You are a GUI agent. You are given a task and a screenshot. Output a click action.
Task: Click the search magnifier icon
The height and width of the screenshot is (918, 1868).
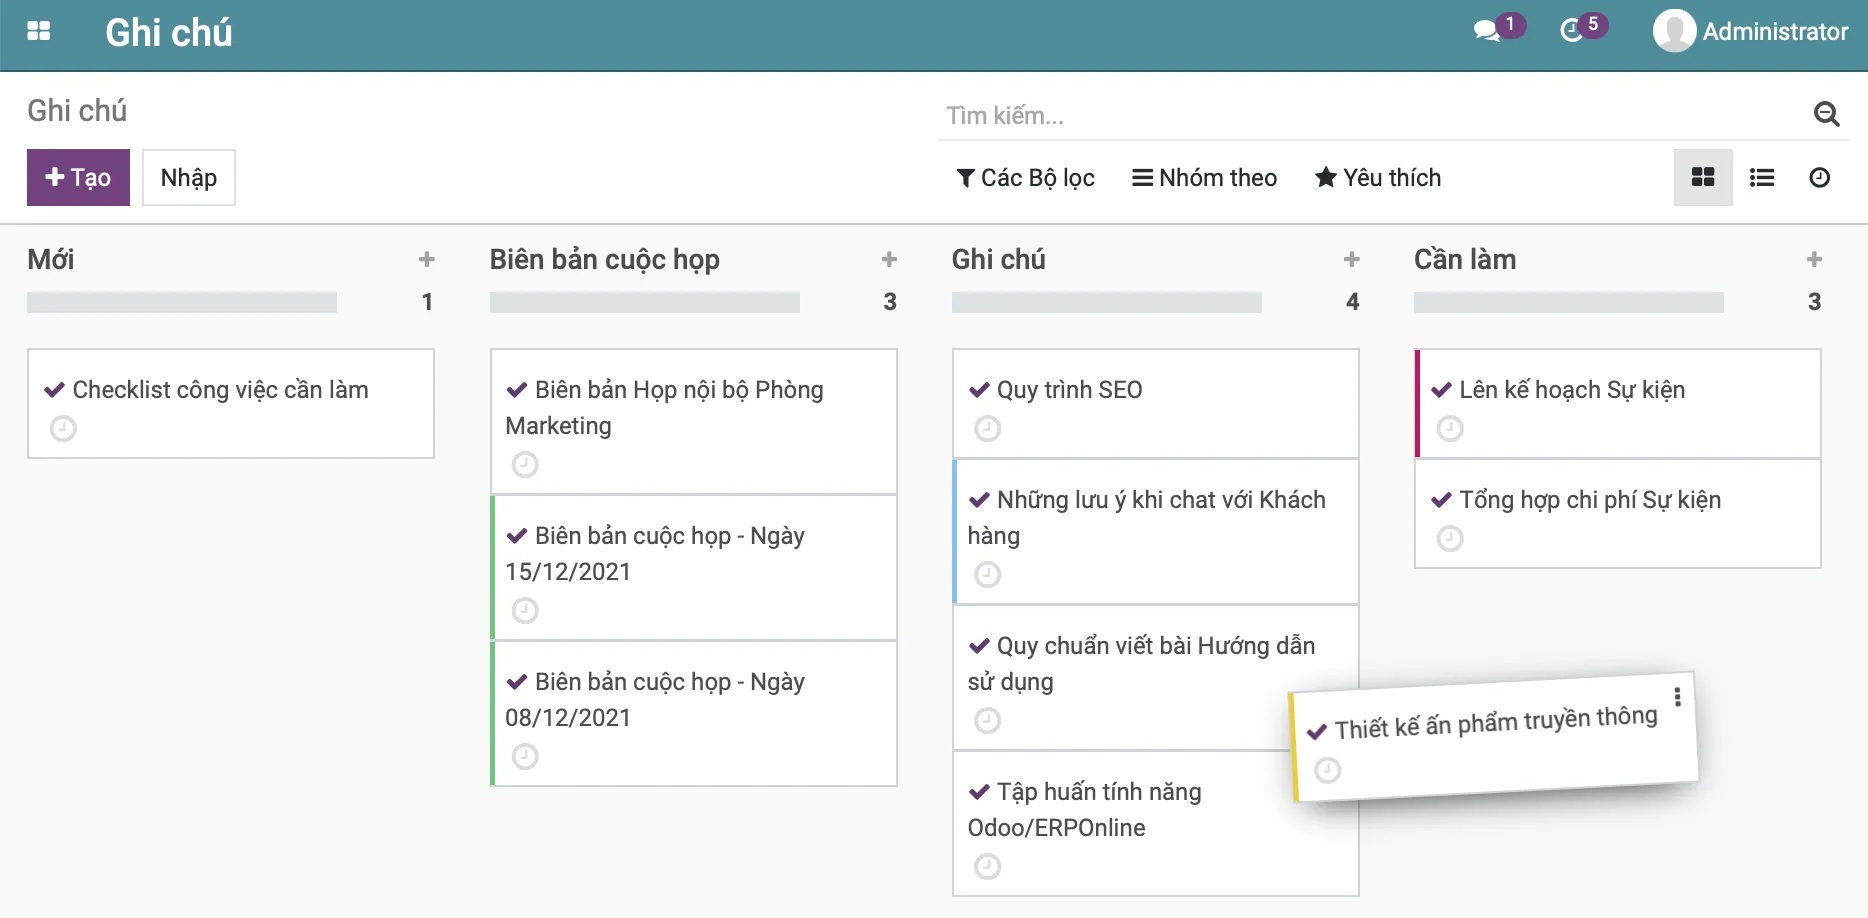1826,115
